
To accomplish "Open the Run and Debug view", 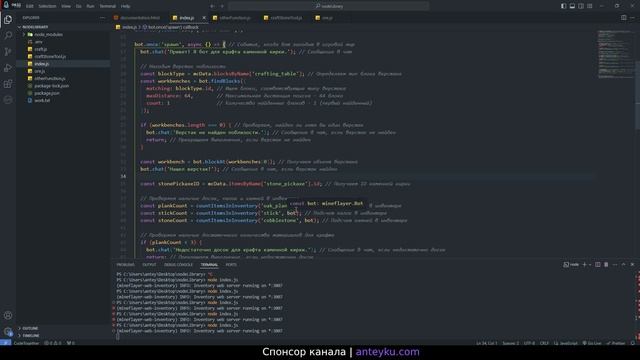I will pyautogui.click(x=8, y=68).
